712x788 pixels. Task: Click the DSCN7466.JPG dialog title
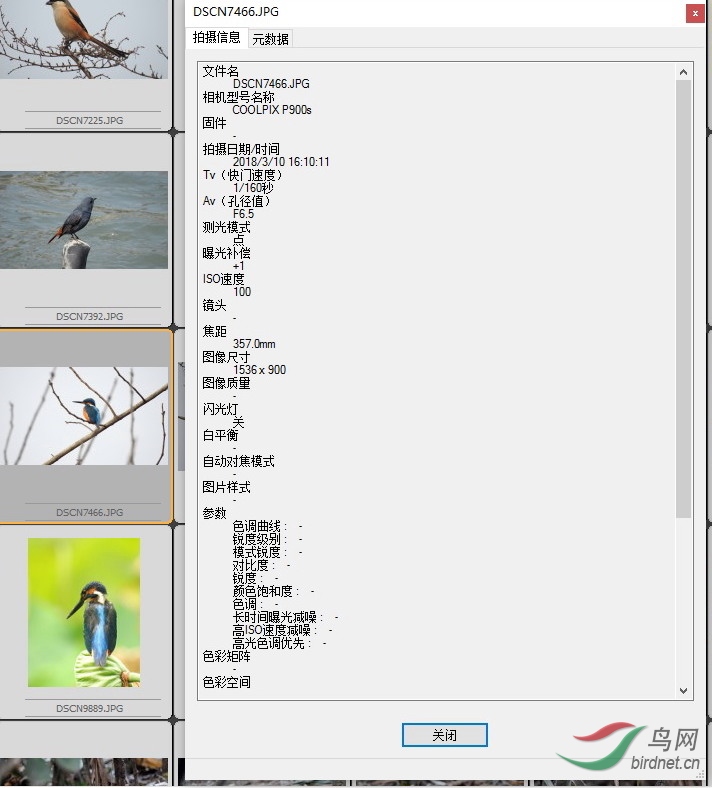(236, 12)
